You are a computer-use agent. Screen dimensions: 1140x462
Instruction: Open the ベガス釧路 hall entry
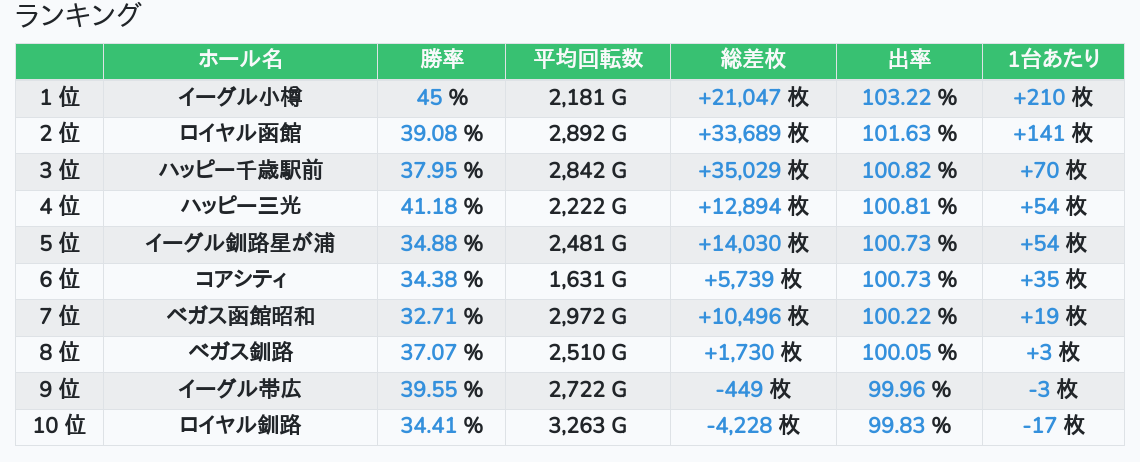pos(240,353)
